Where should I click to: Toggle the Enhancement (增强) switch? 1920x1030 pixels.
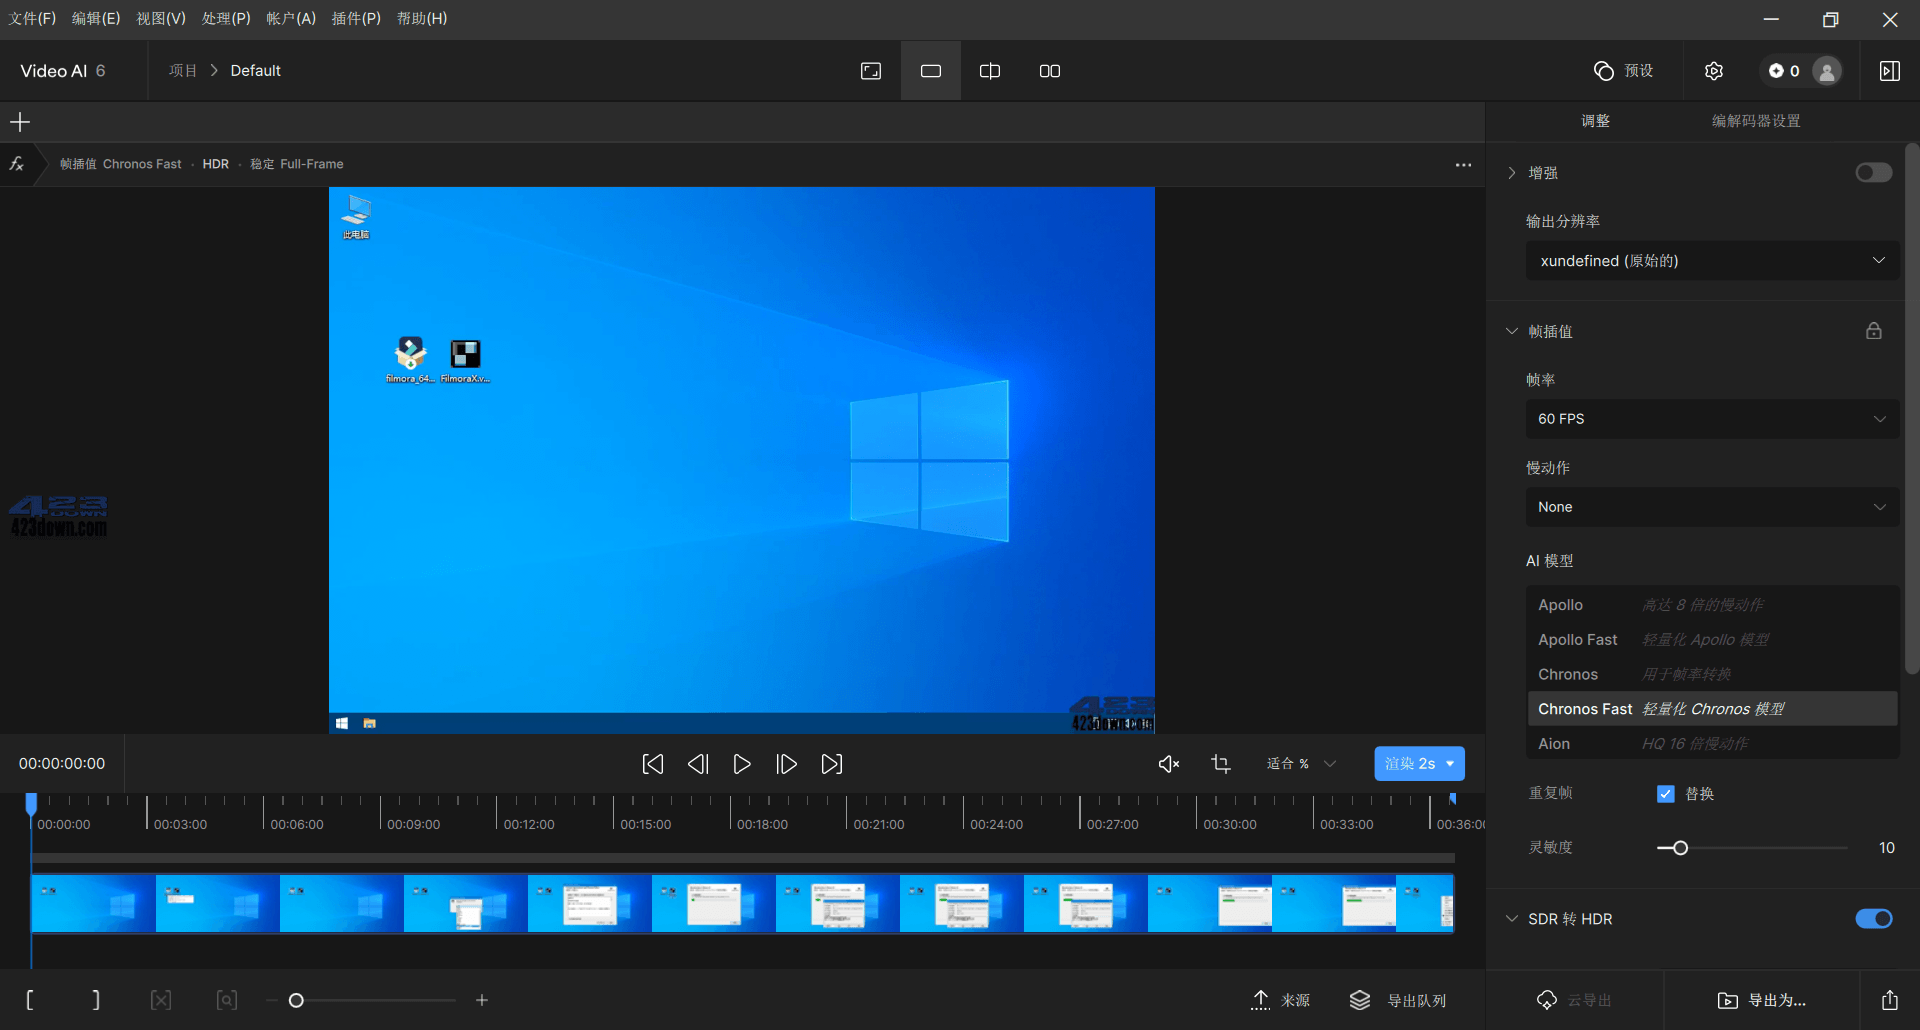pos(1874,173)
